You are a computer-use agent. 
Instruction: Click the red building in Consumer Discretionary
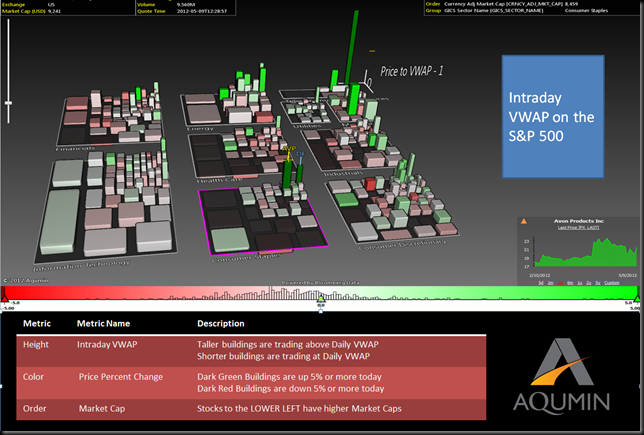pyautogui.click(x=370, y=184)
